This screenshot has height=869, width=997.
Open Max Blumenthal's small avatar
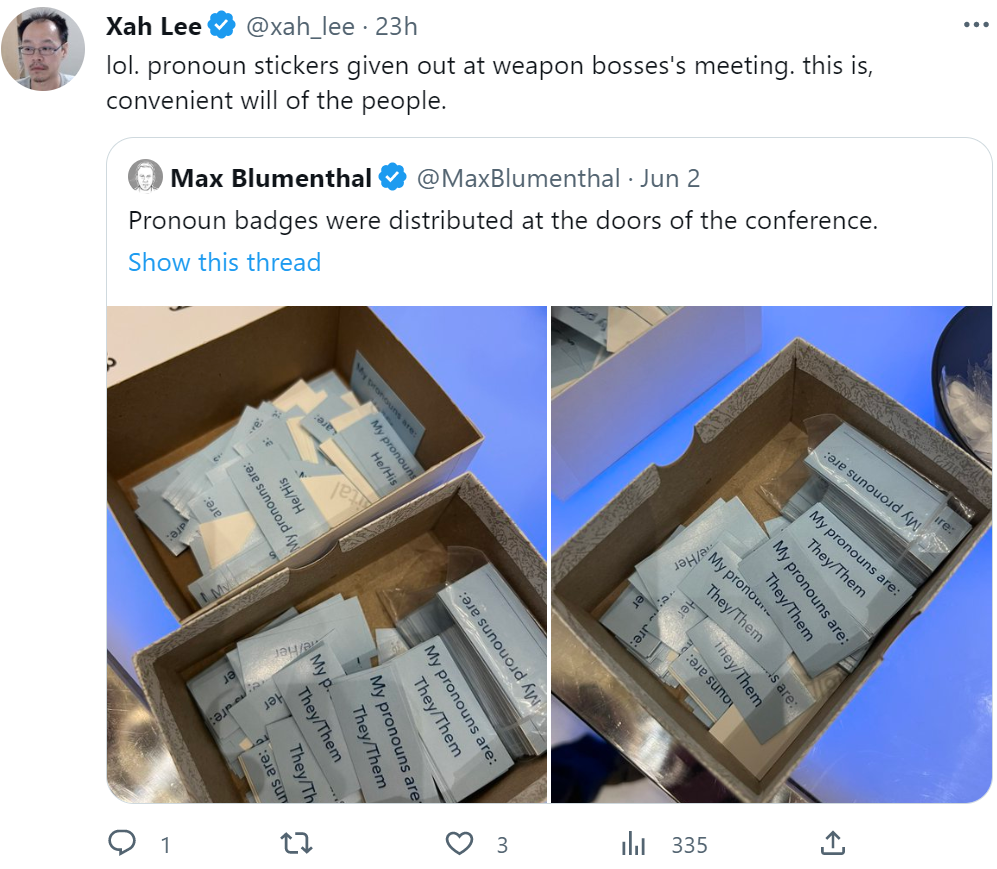[x=146, y=176]
